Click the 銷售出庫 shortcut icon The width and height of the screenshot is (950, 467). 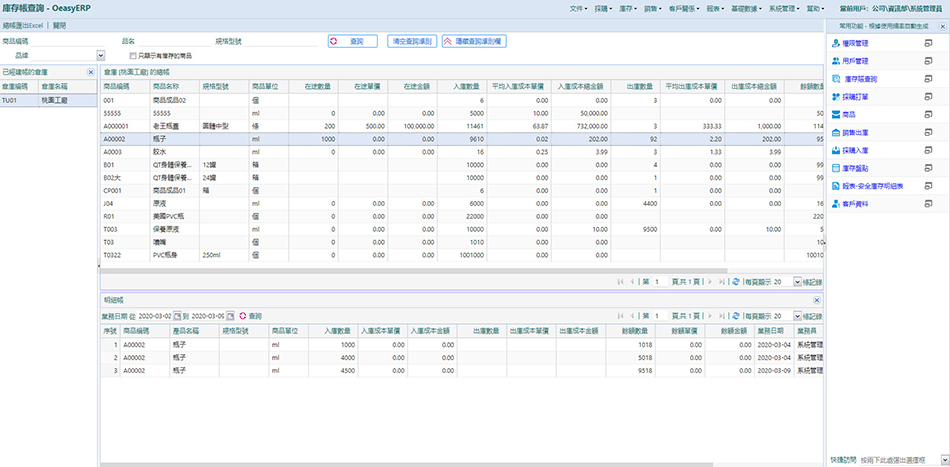coord(836,133)
